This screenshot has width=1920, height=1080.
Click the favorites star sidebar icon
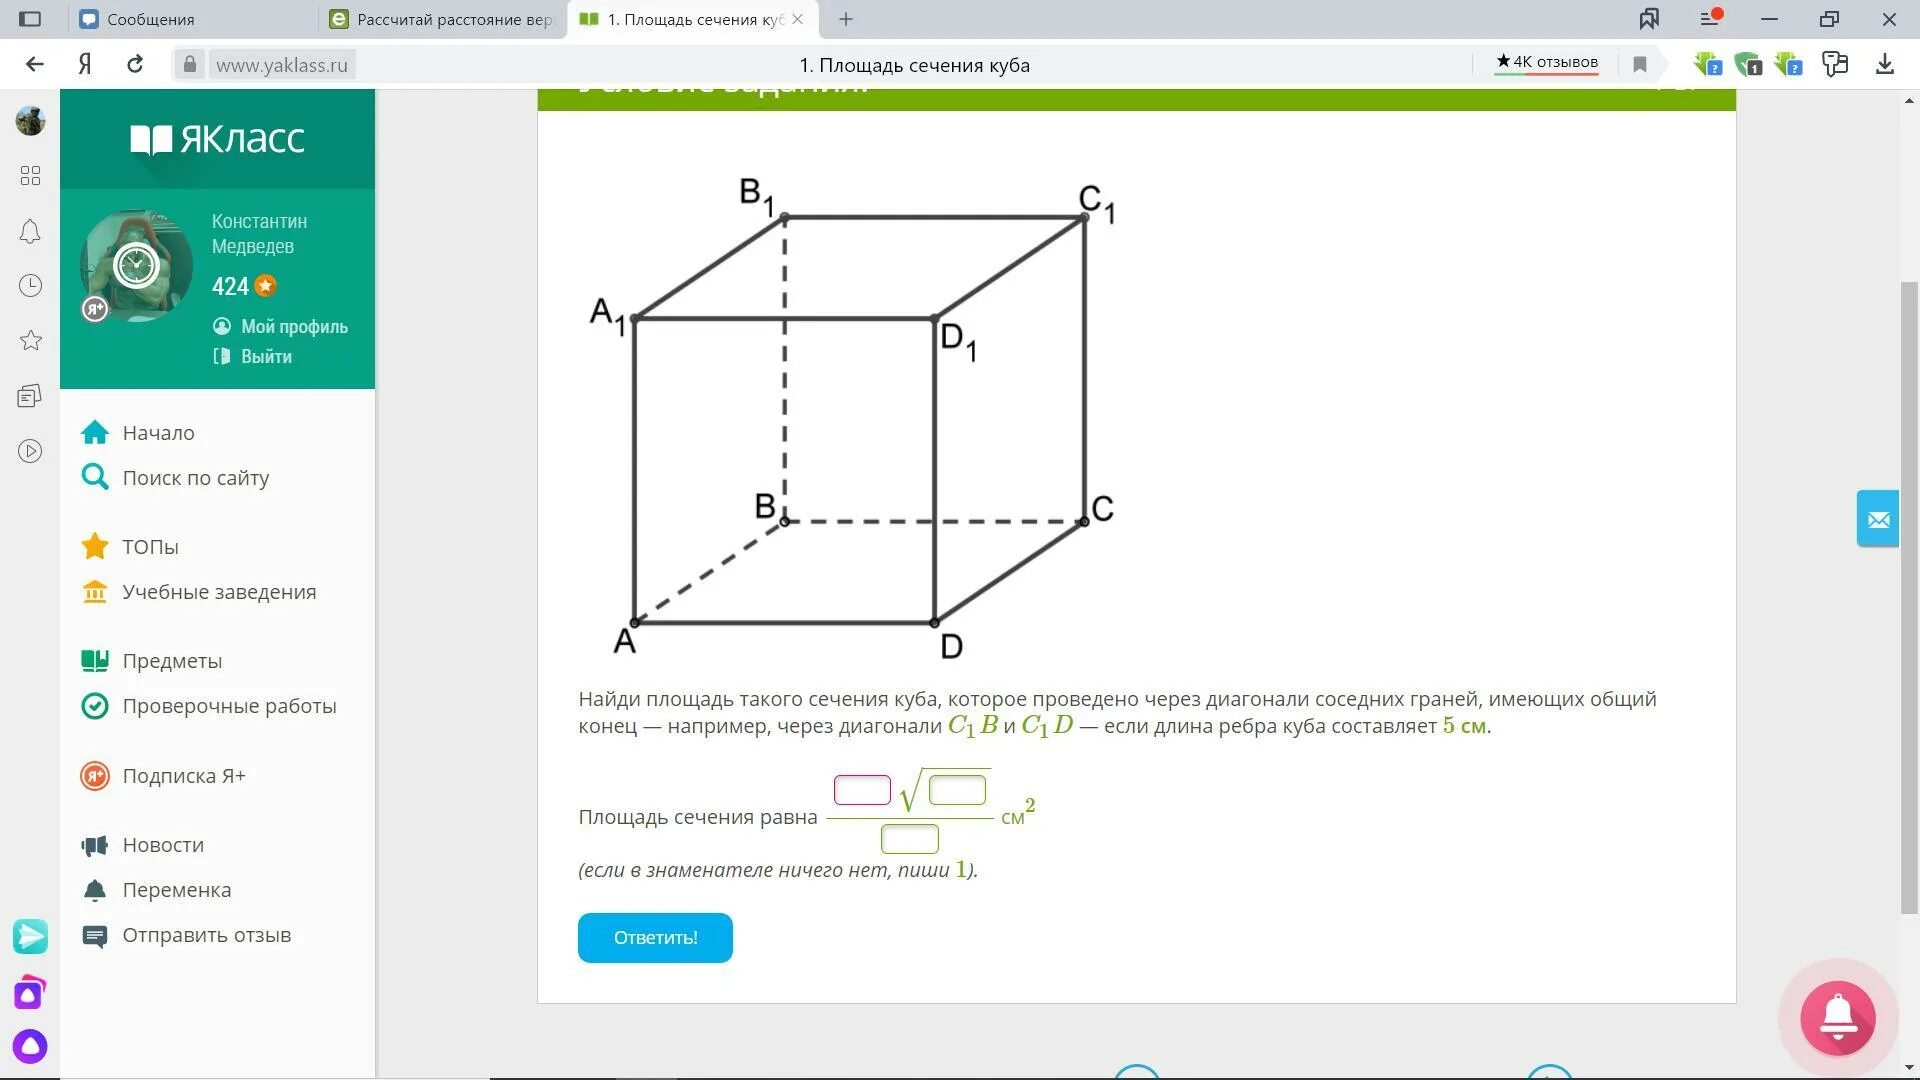pos(30,341)
